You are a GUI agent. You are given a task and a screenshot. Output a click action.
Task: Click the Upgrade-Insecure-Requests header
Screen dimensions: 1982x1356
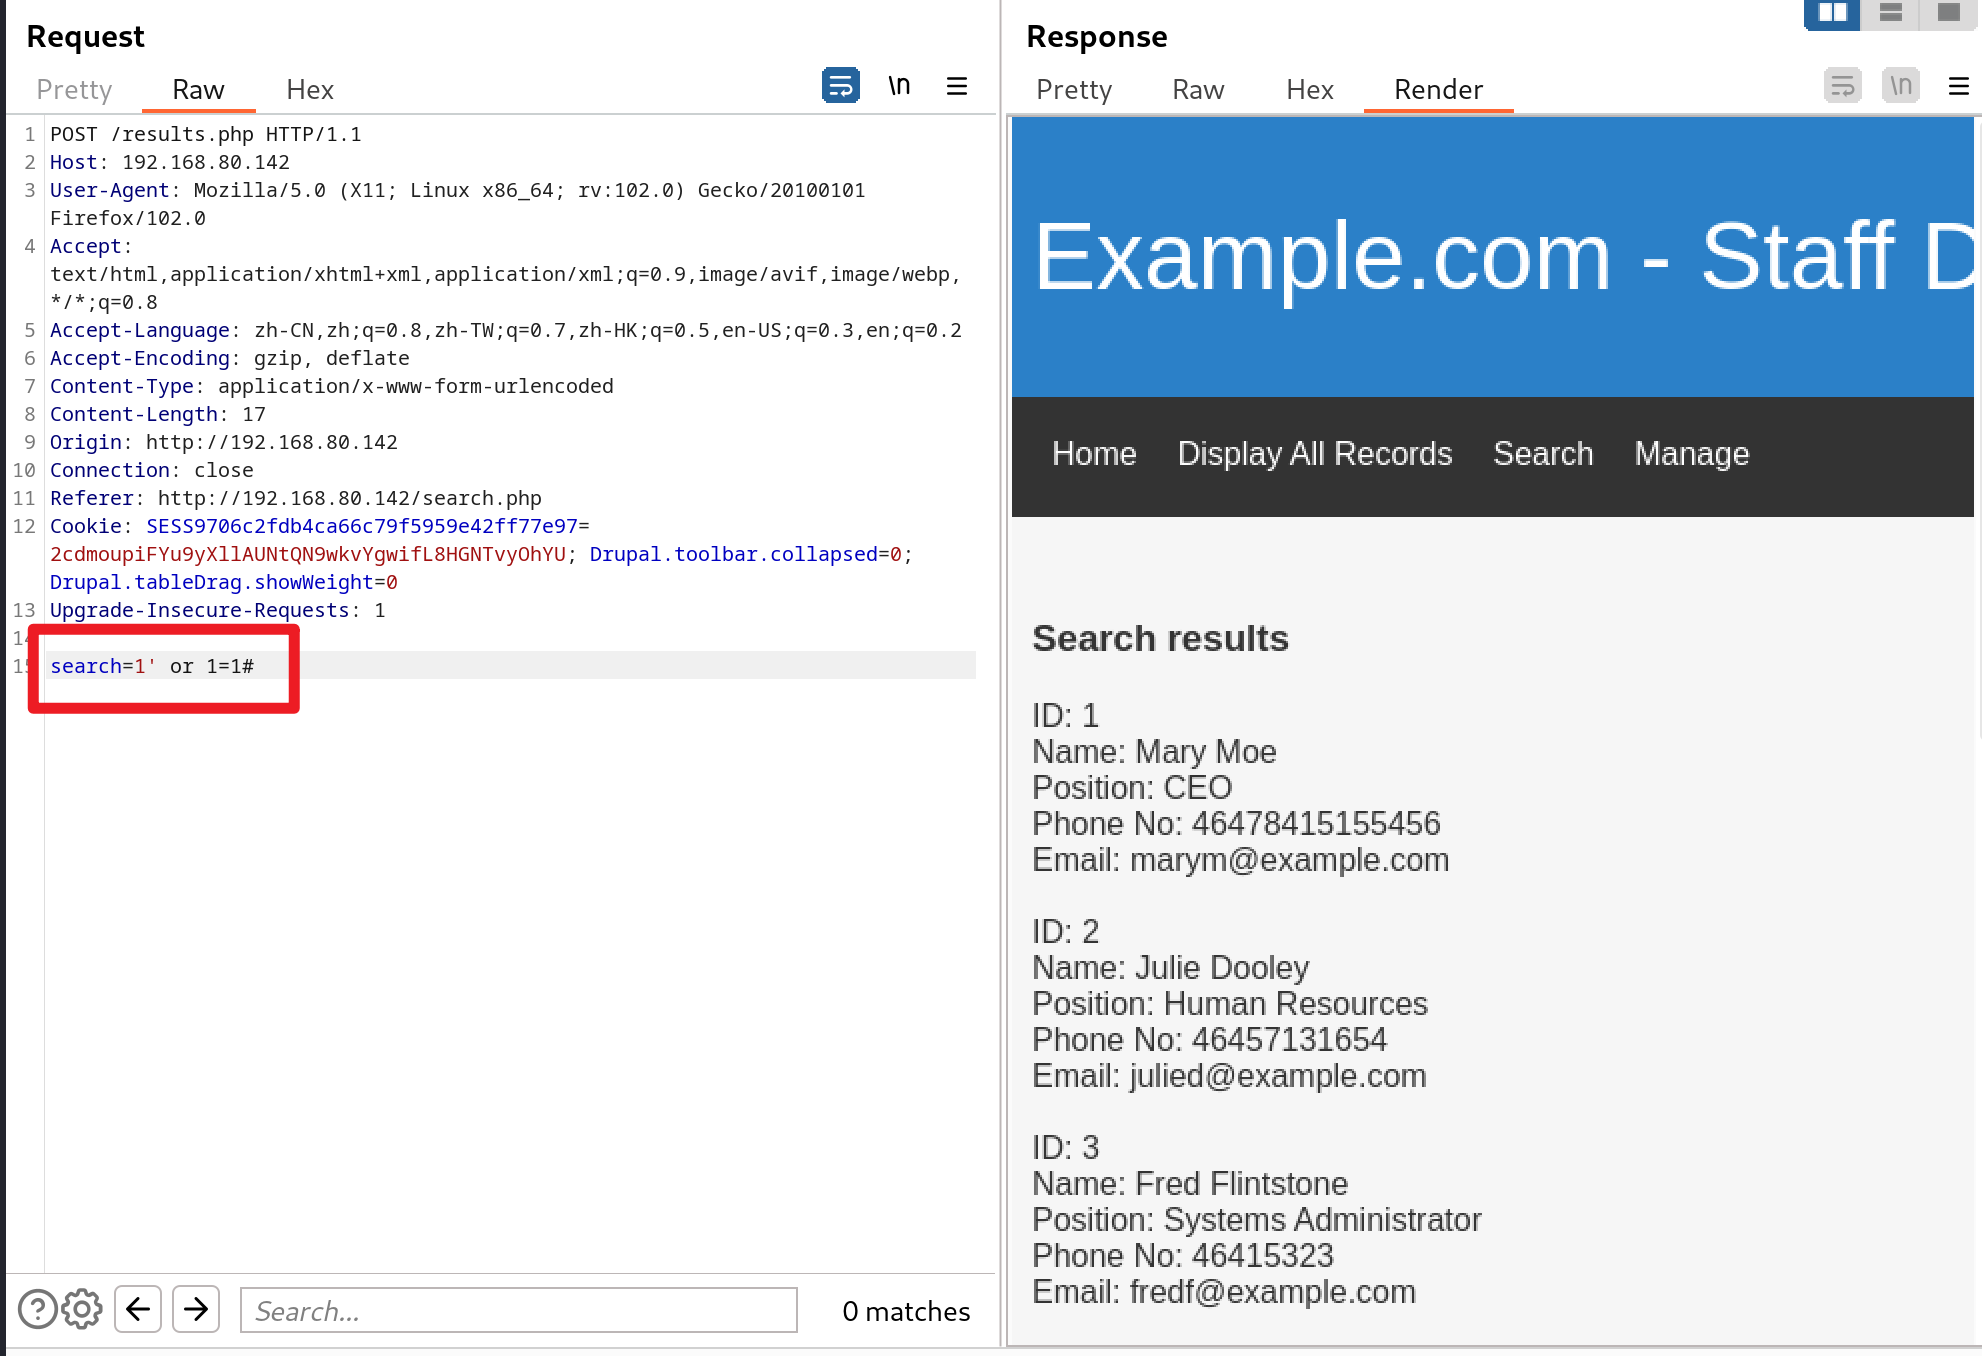click(x=218, y=610)
